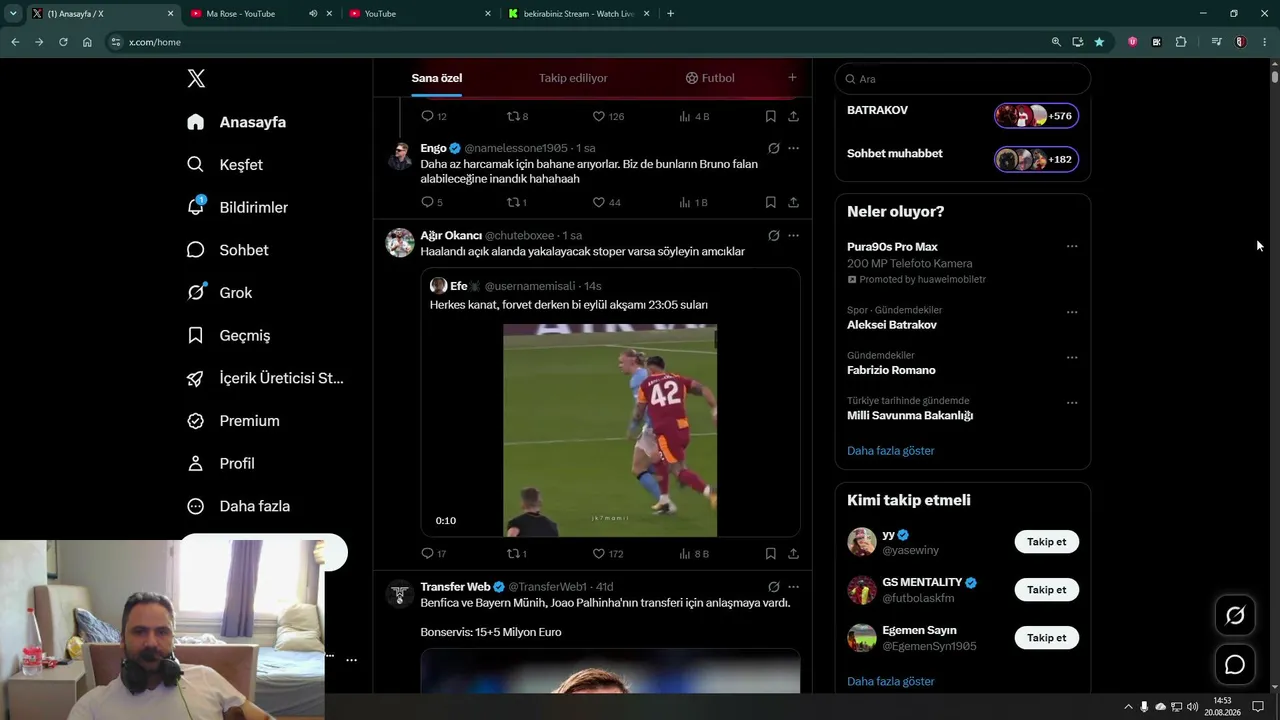Image resolution: width=1280 pixels, height=720 pixels.
Task: Switch to bekirabiniz Stream browser tab
Action: click(x=579, y=14)
